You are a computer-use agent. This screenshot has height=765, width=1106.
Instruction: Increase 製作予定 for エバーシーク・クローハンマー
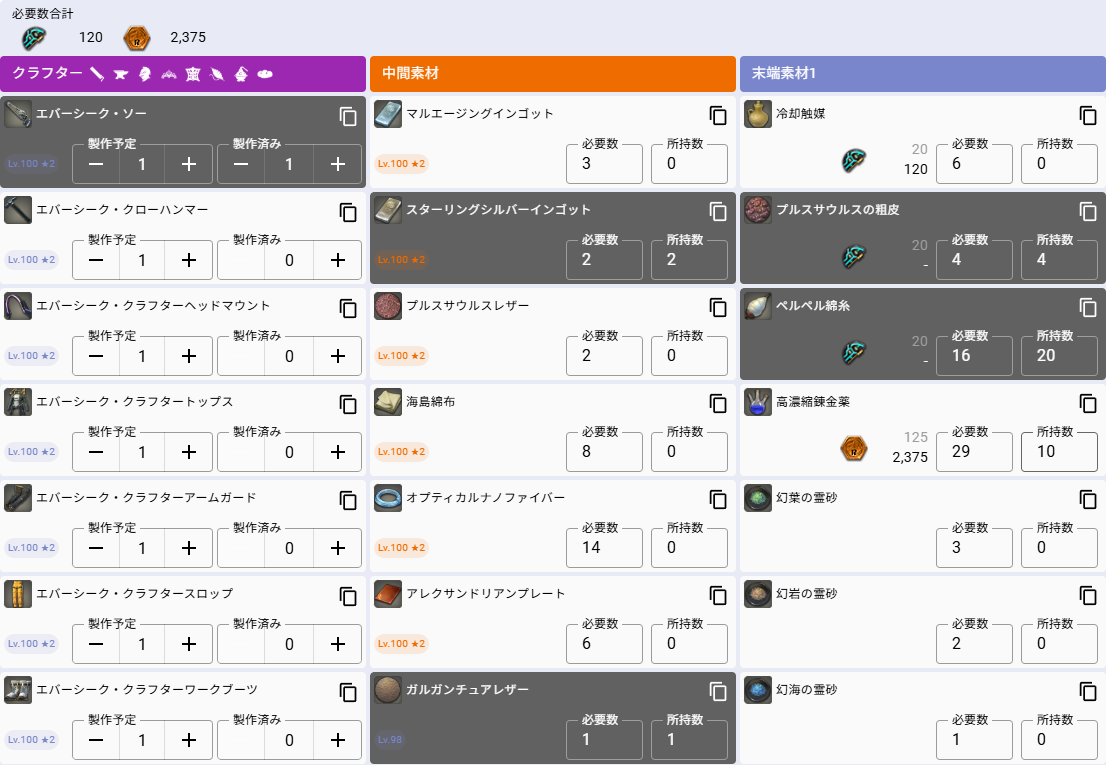(x=188, y=259)
